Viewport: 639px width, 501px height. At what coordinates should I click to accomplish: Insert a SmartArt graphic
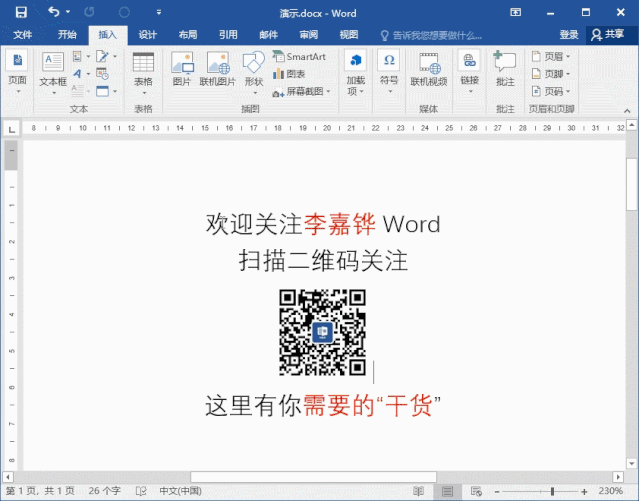(x=299, y=56)
